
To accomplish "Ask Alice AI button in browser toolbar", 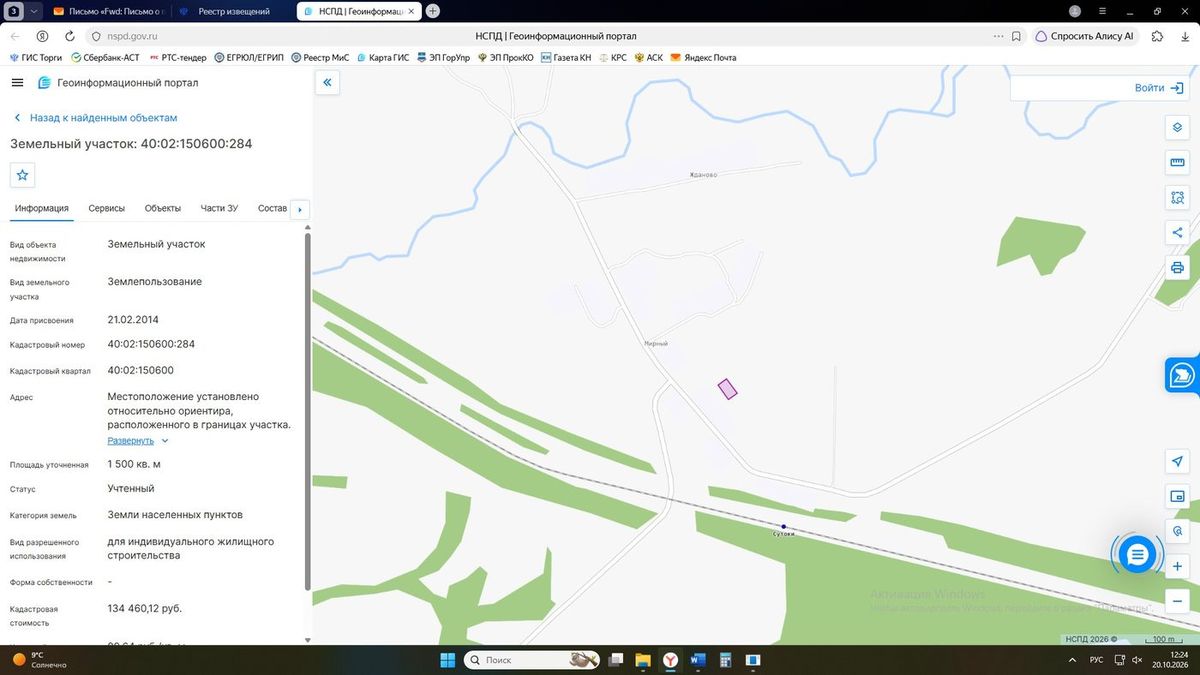I will pos(1085,36).
